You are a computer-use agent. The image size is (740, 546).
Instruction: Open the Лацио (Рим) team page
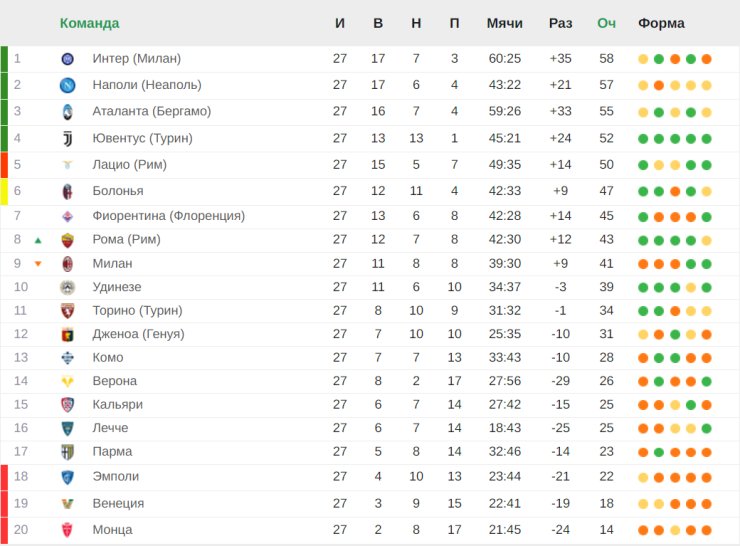(x=129, y=164)
